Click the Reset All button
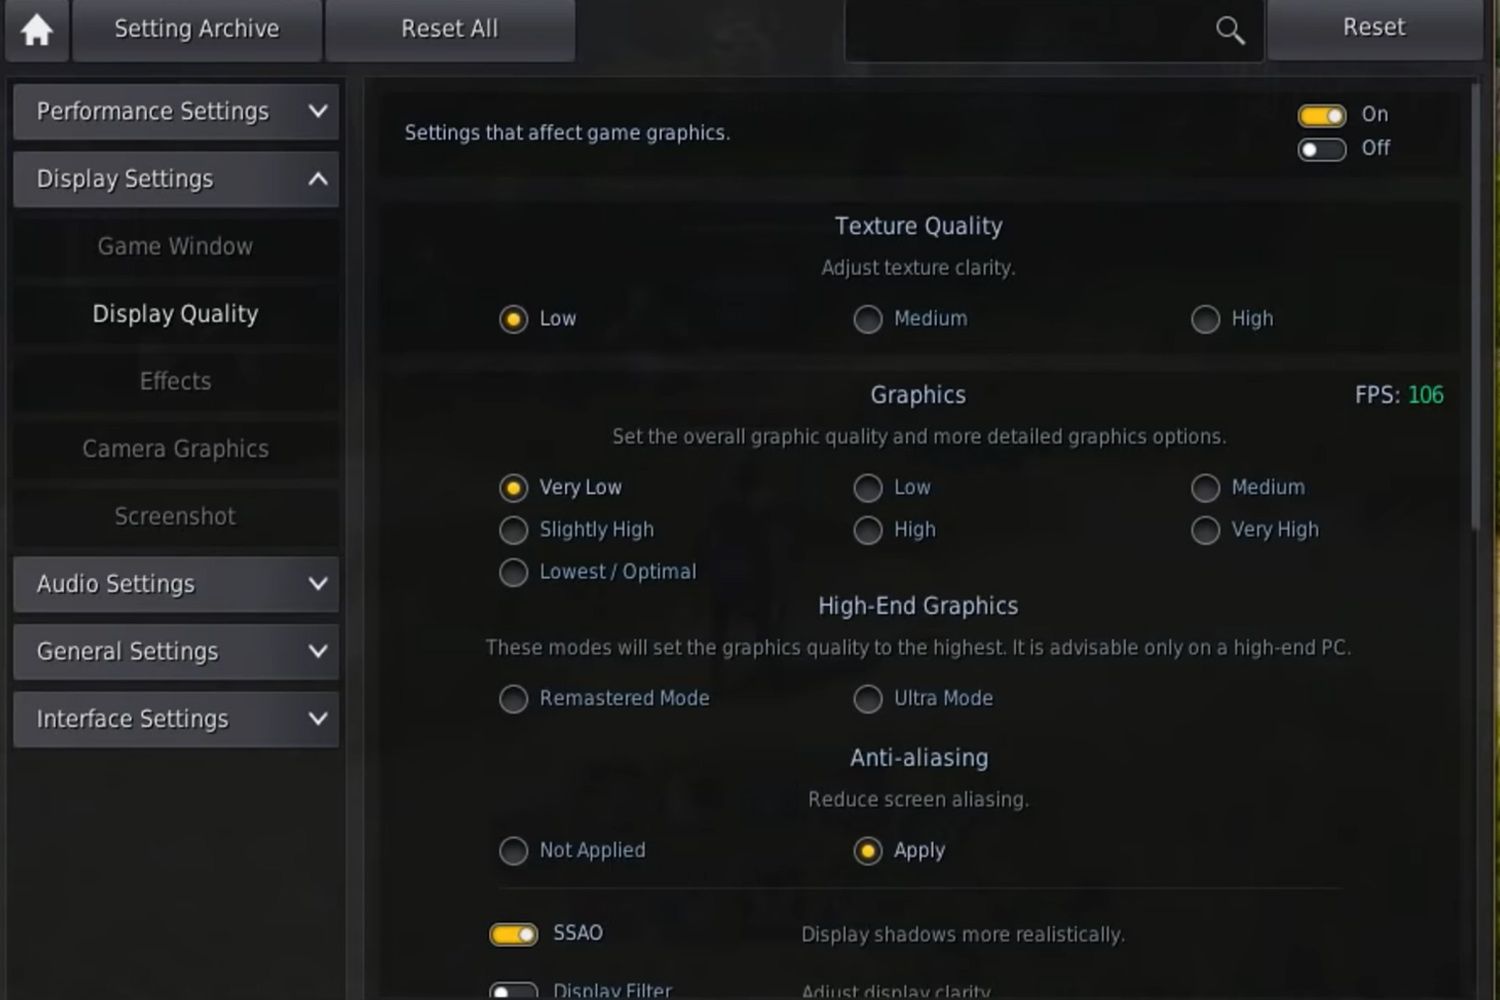 450,28
